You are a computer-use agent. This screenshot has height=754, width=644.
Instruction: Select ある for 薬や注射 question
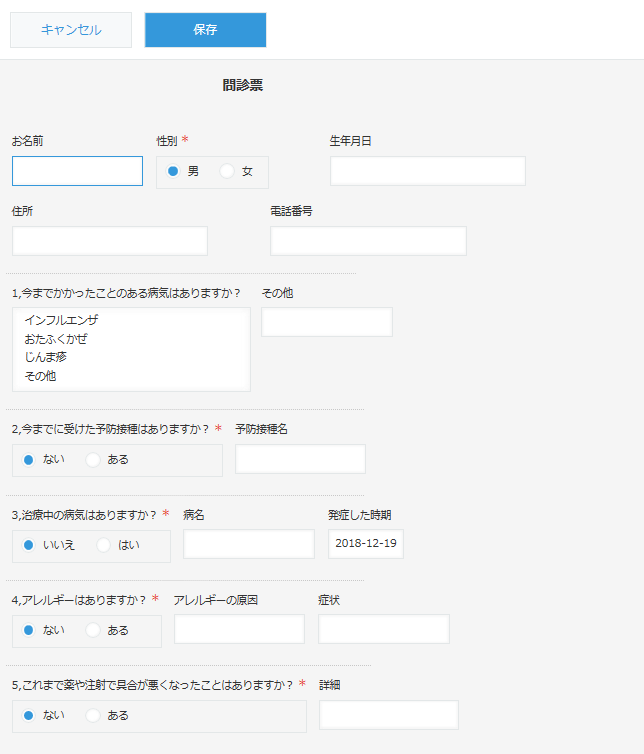coord(92,716)
